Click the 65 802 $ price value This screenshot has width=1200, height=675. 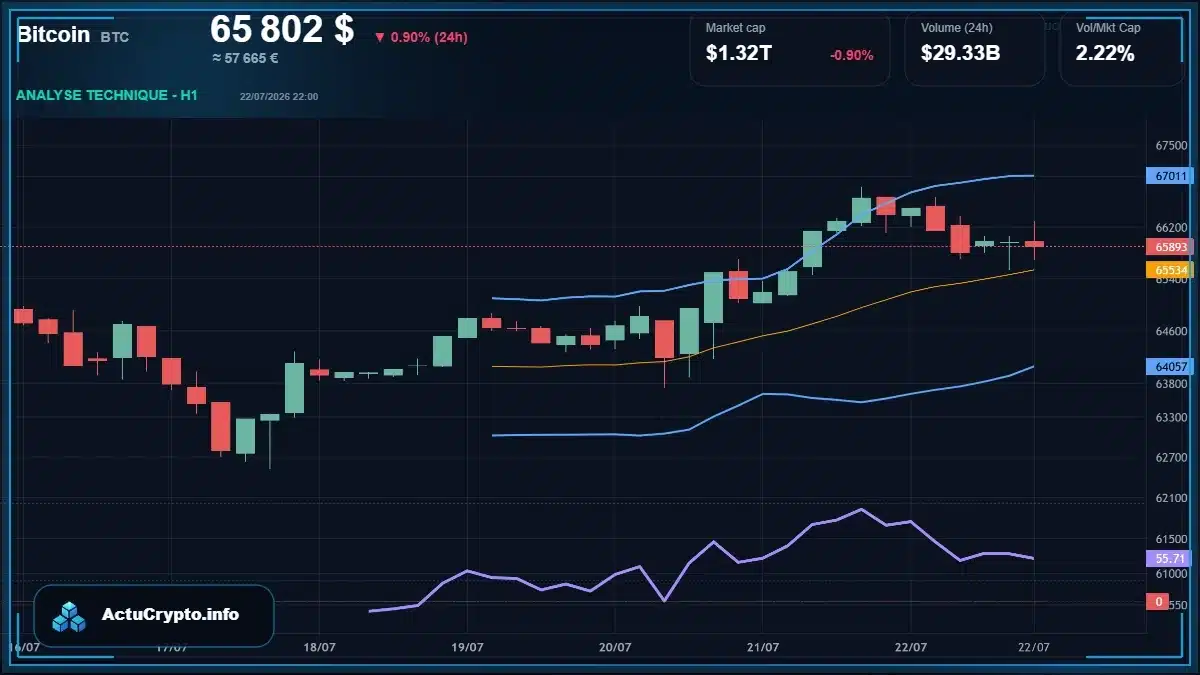(282, 29)
